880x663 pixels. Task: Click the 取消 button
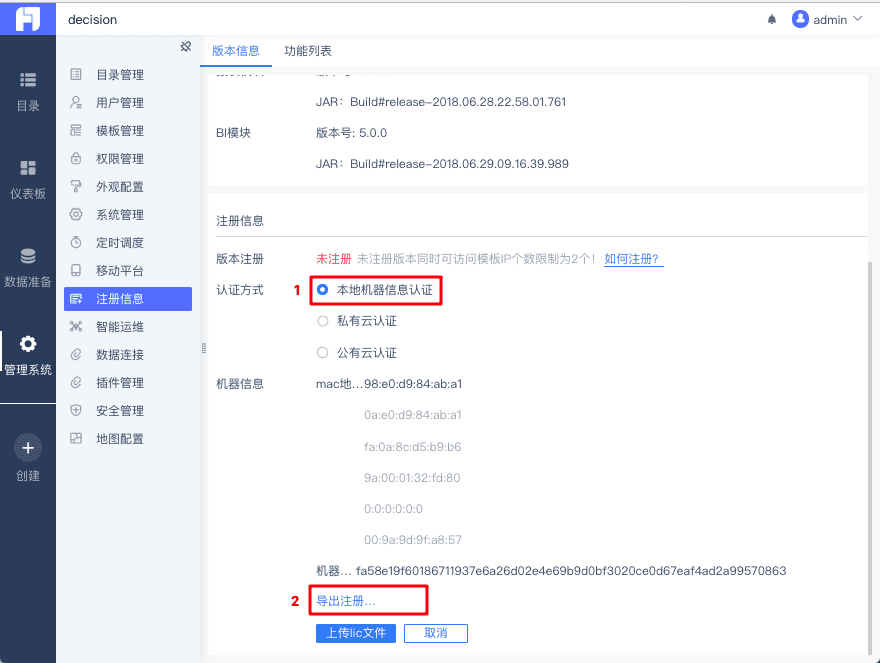click(x=436, y=633)
